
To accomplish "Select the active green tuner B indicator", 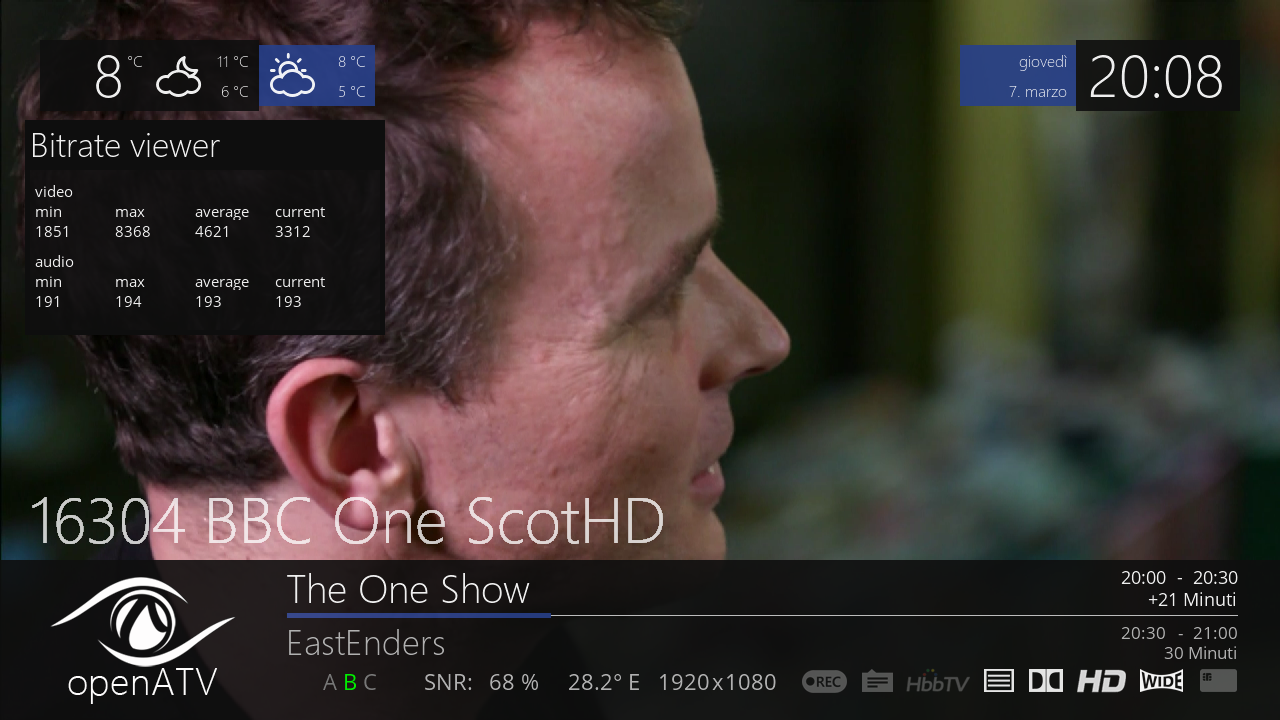I will pyautogui.click(x=350, y=683).
